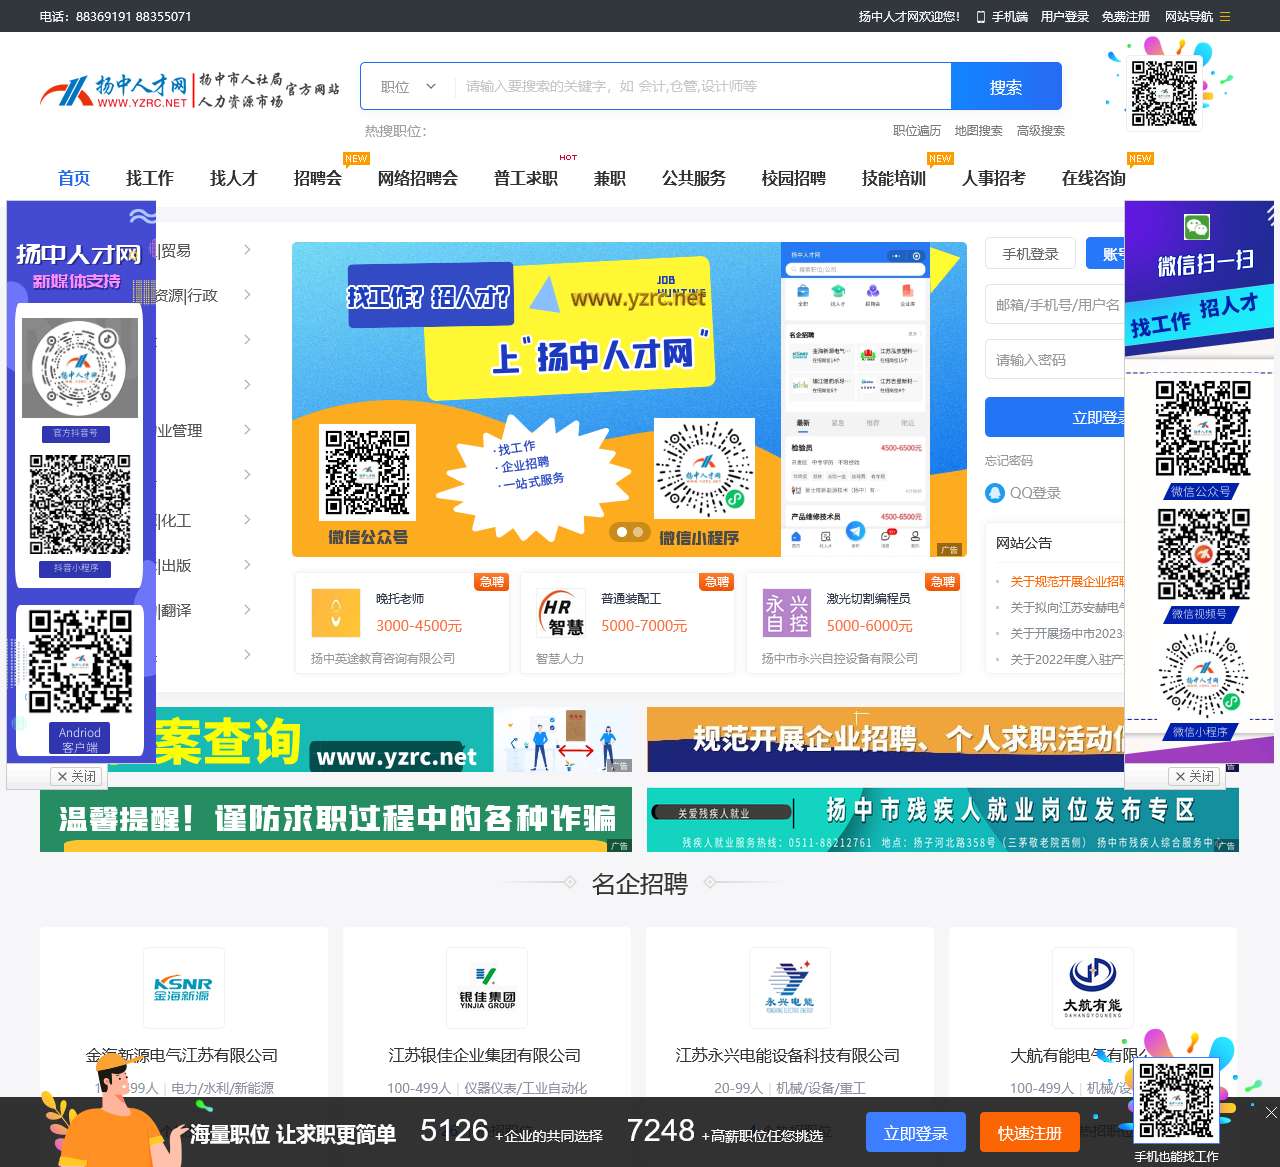Open the 在线咨询 menu item
The height and width of the screenshot is (1167, 1280).
1094,179
